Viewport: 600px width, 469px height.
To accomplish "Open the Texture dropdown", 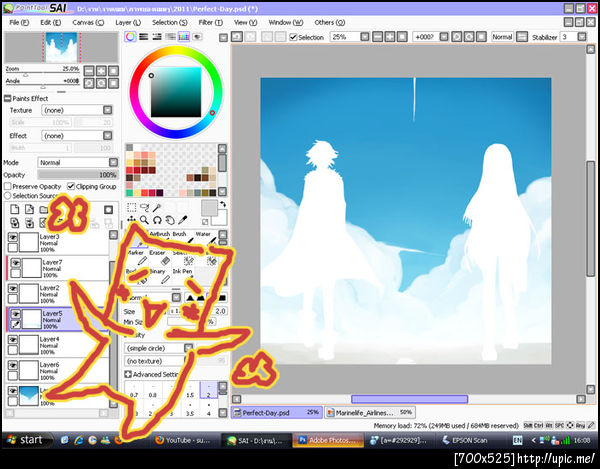I will pos(108,110).
